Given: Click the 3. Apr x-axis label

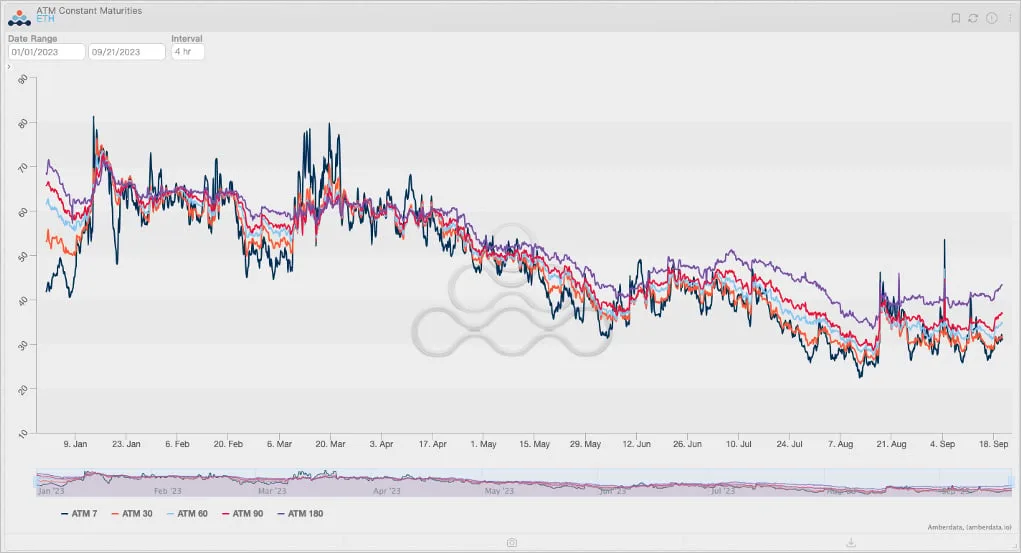Looking at the screenshot, I should click(382, 444).
